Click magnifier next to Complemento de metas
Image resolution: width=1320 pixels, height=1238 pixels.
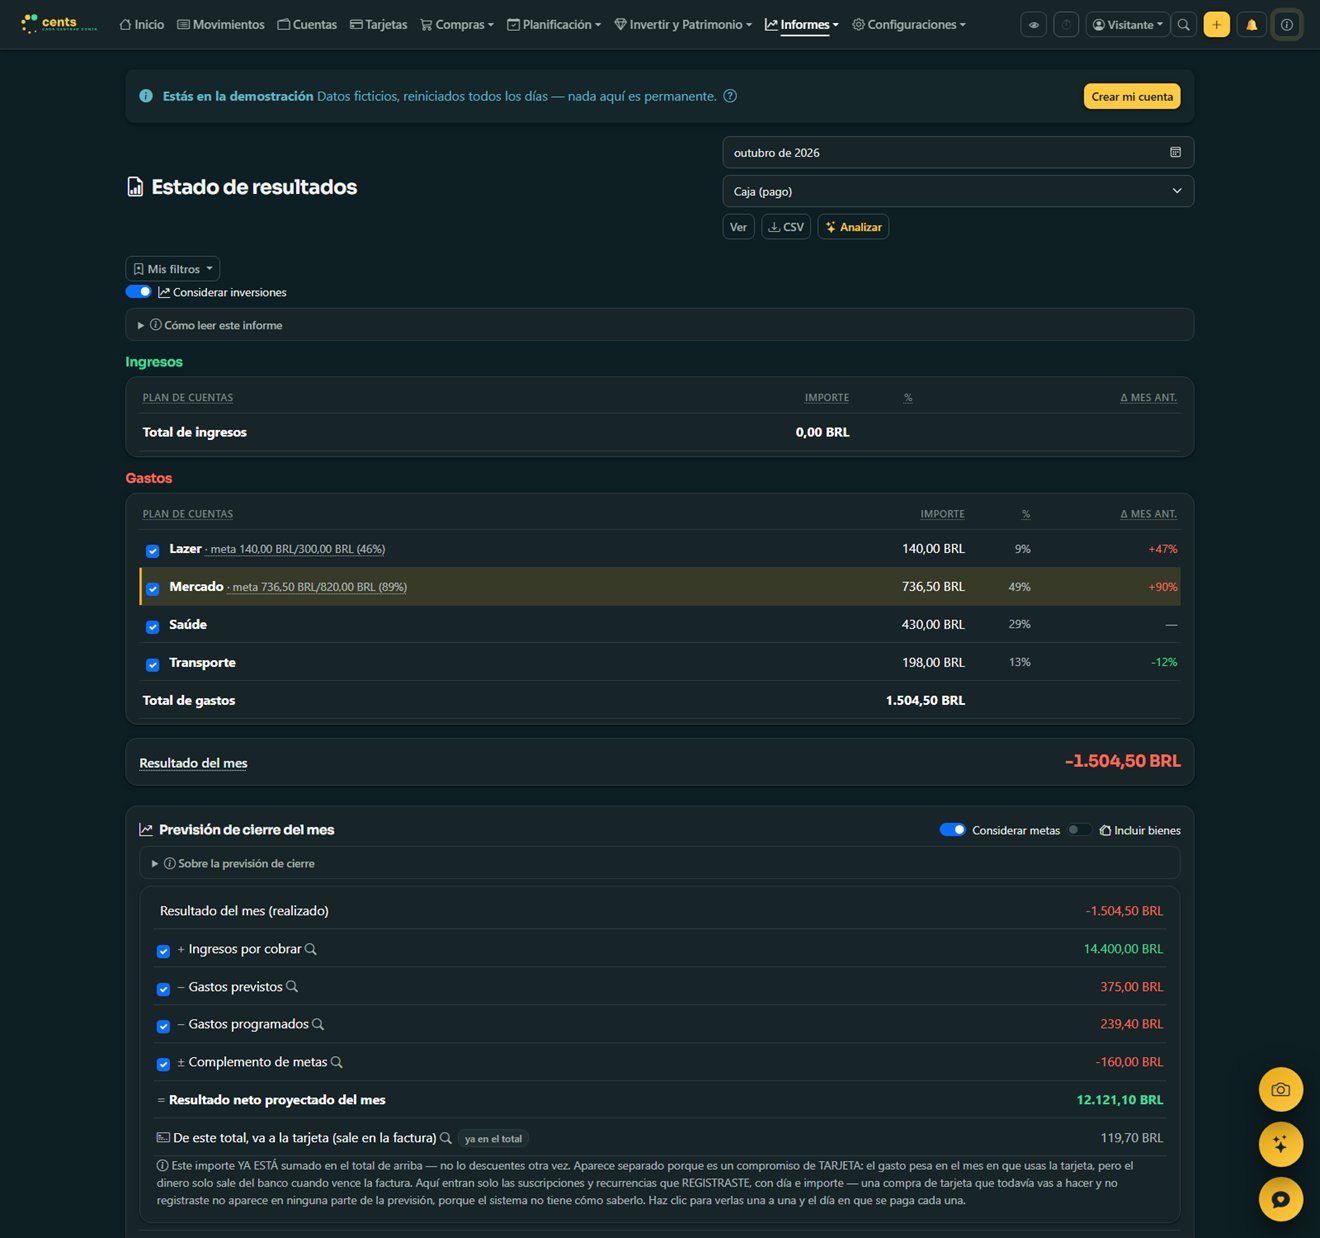tap(337, 1062)
